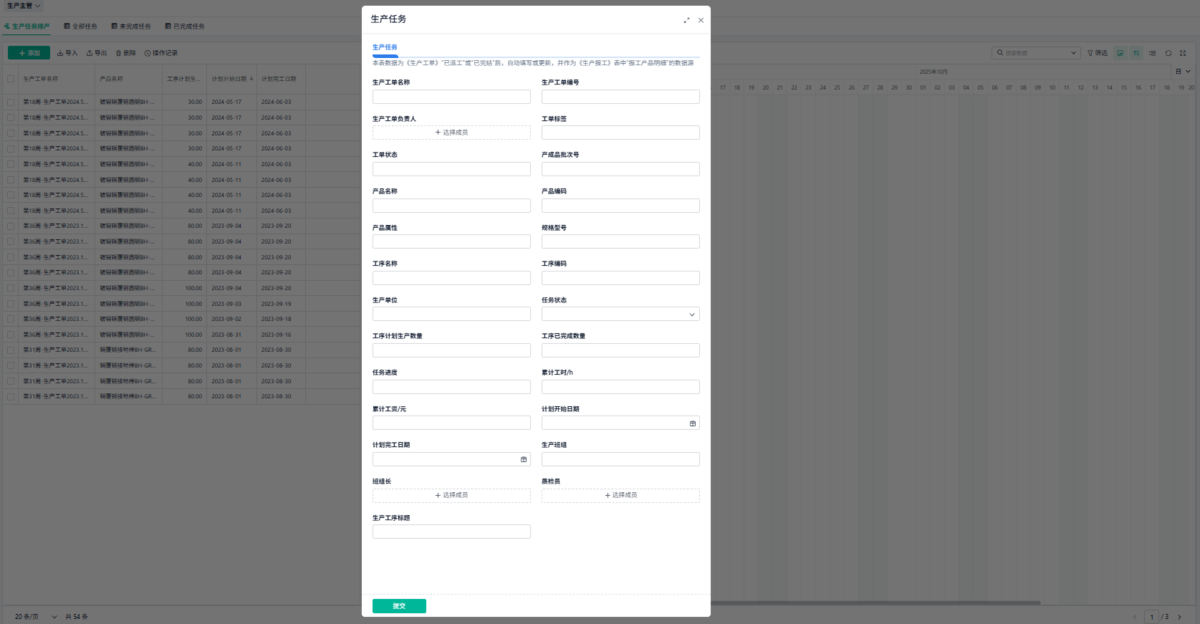Click the 产品属性 input field

[451, 241]
